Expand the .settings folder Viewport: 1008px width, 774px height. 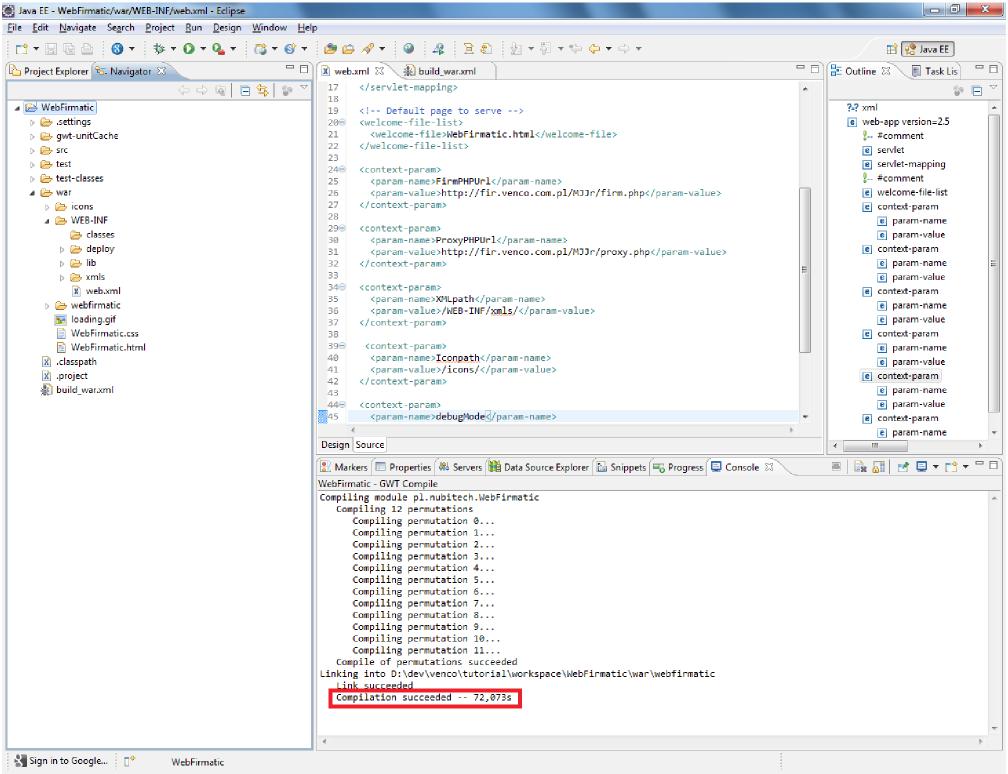point(34,122)
